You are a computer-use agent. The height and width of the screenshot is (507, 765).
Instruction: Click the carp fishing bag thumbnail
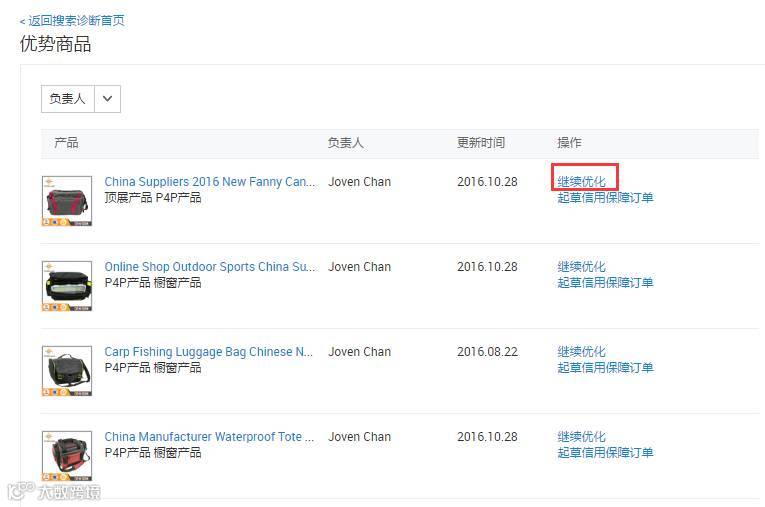[x=67, y=370]
